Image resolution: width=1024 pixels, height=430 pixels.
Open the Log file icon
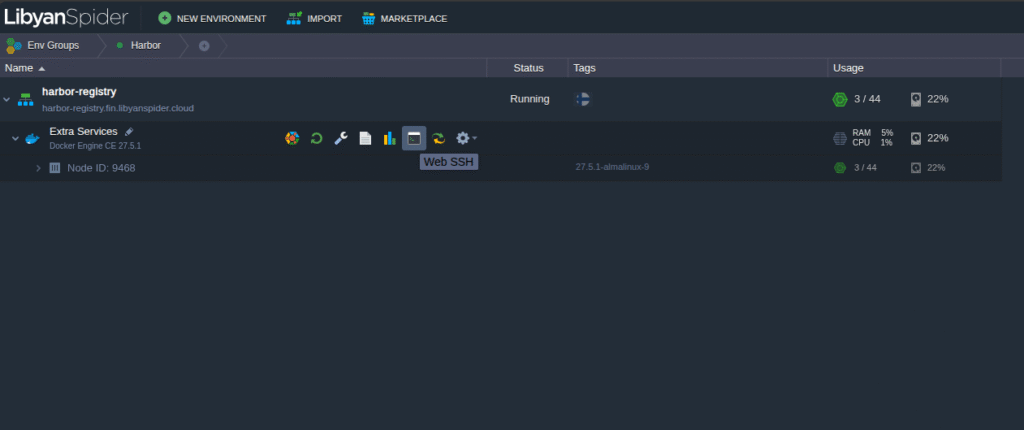tap(365, 138)
